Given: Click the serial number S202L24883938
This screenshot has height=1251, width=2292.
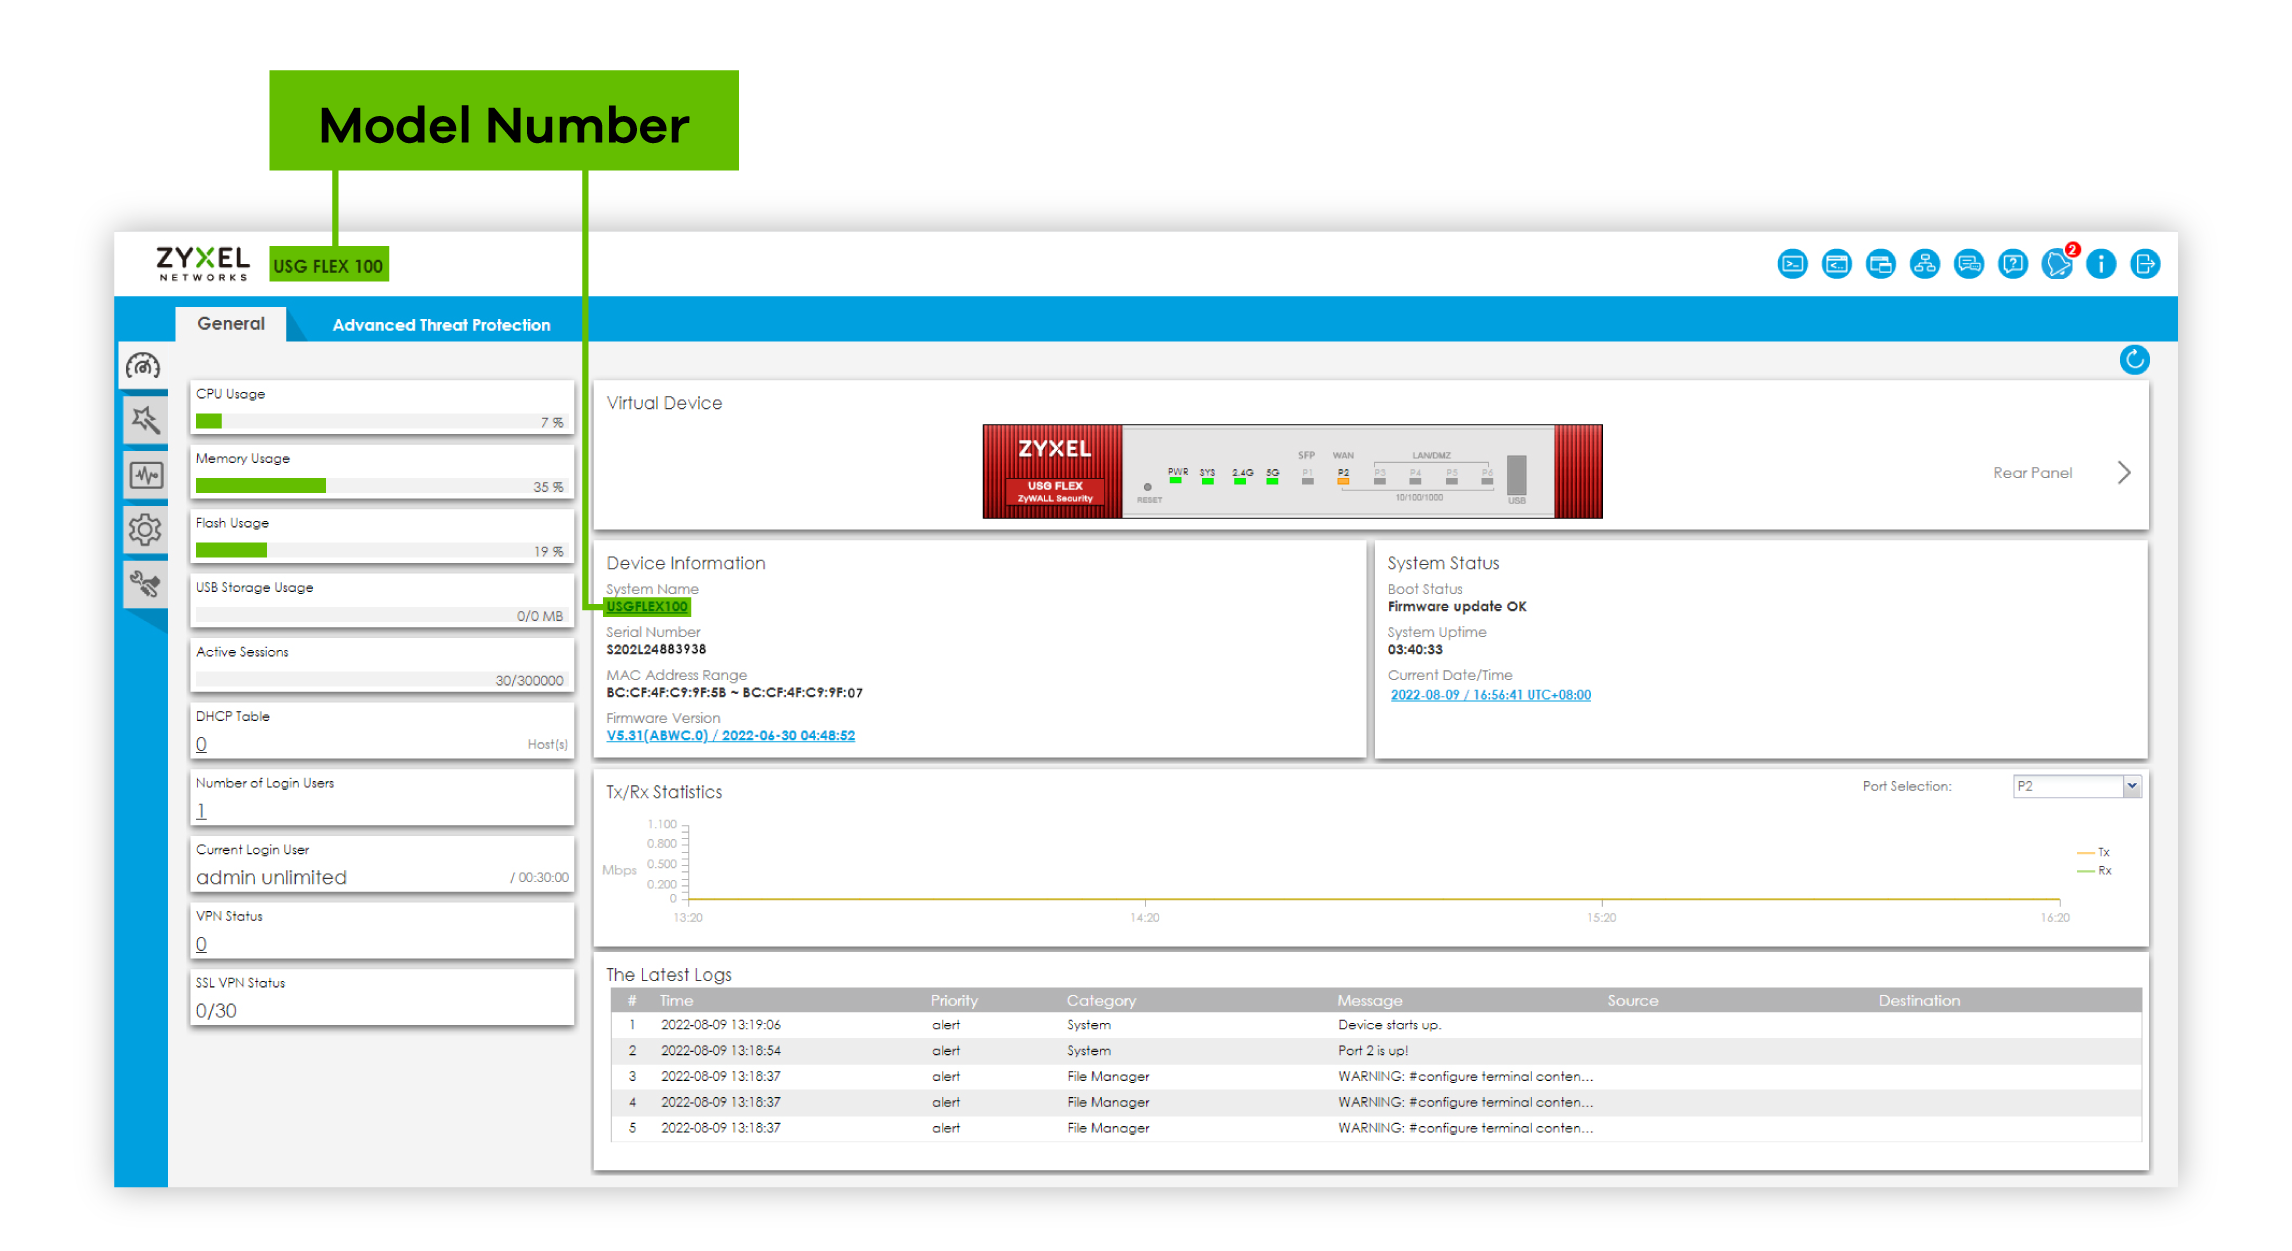Looking at the screenshot, I should 656,650.
